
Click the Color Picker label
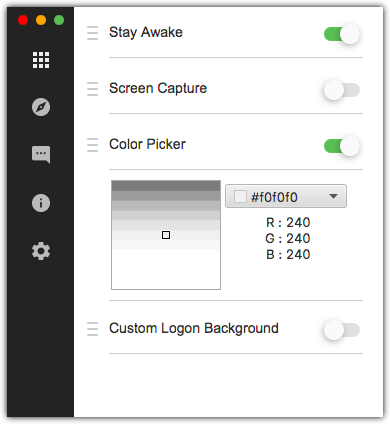tap(147, 144)
